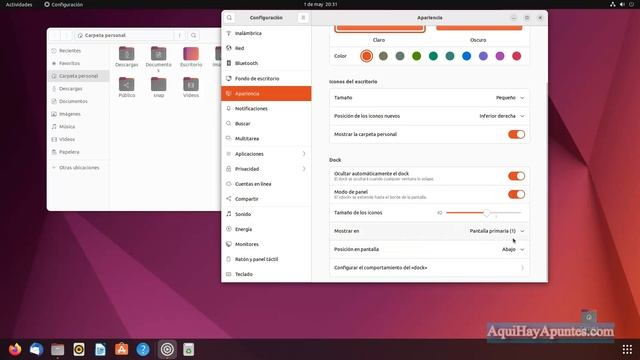
Task: Click the Tamaño de los iconos slider
Action: tap(484, 213)
